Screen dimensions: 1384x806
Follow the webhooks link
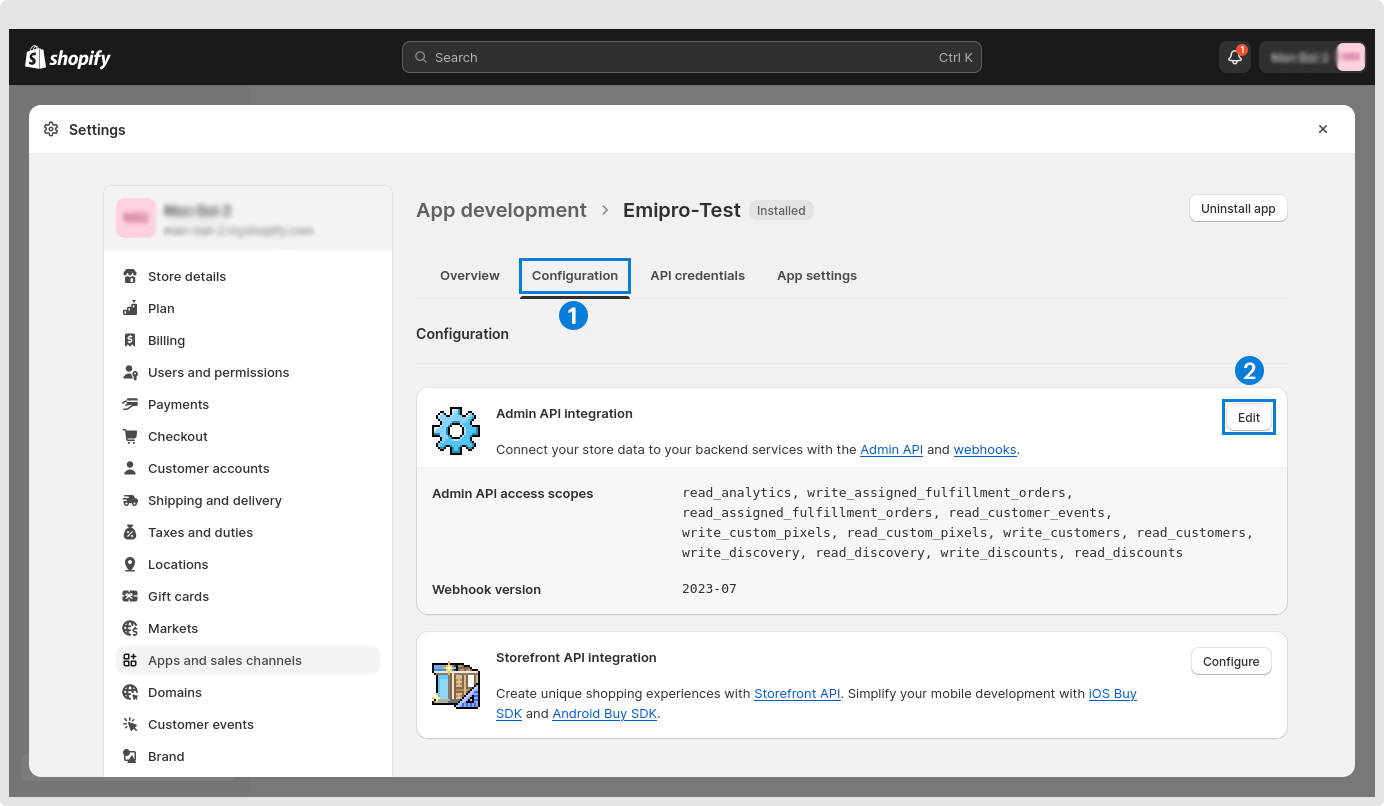(x=985, y=450)
